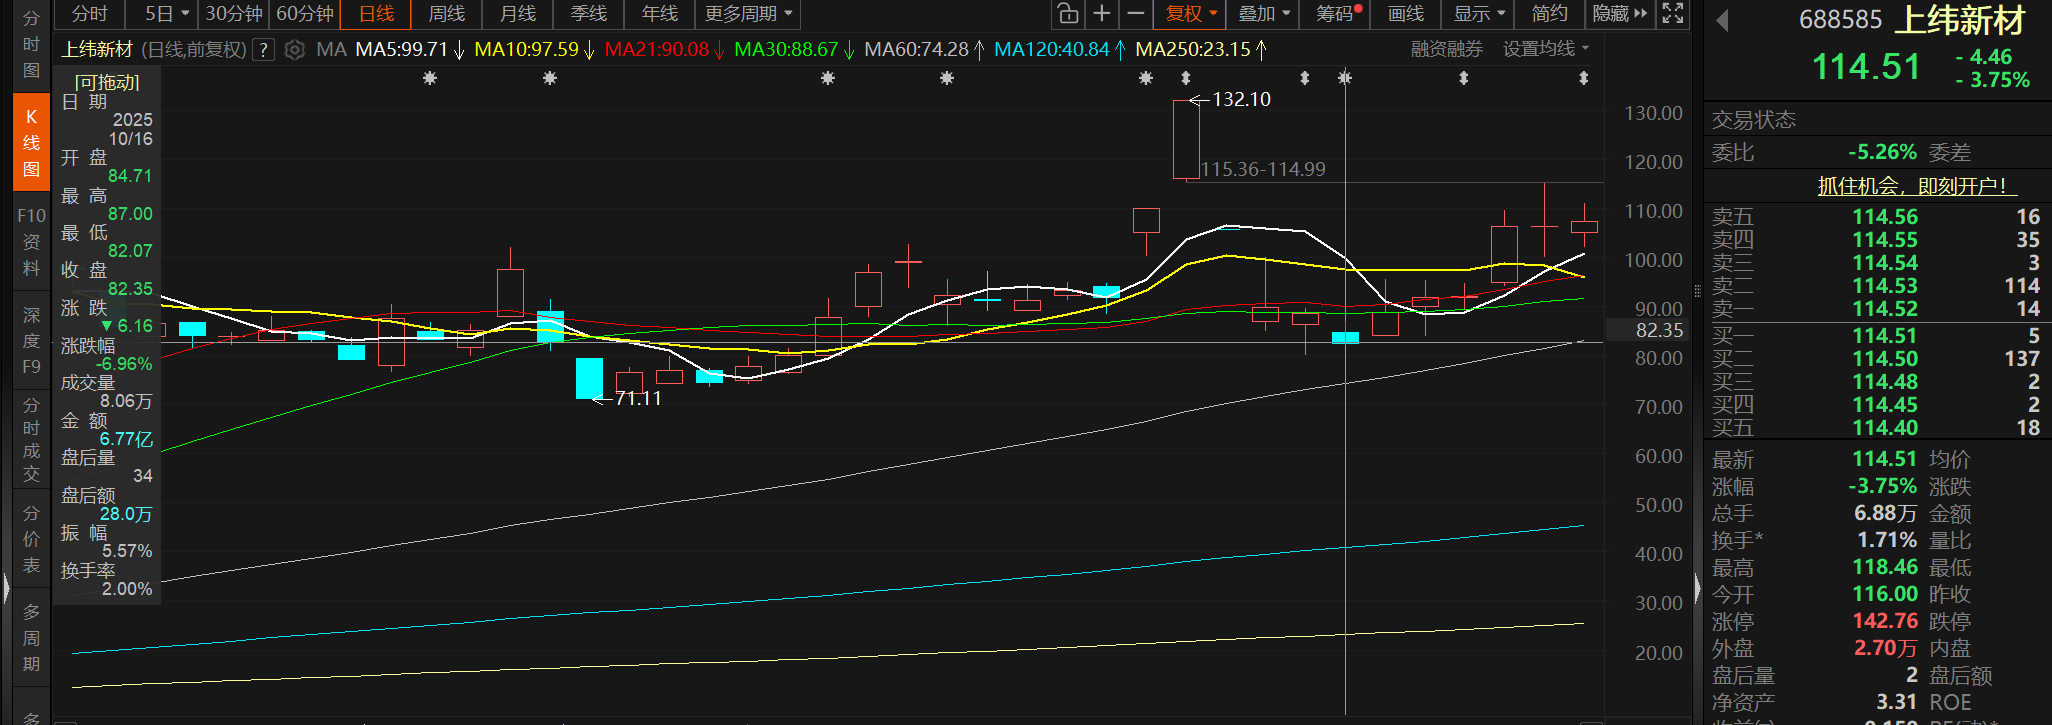The width and height of the screenshot is (2052, 725).
Task: Open indicator settings gear icon
Action: click(x=294, y=49)
